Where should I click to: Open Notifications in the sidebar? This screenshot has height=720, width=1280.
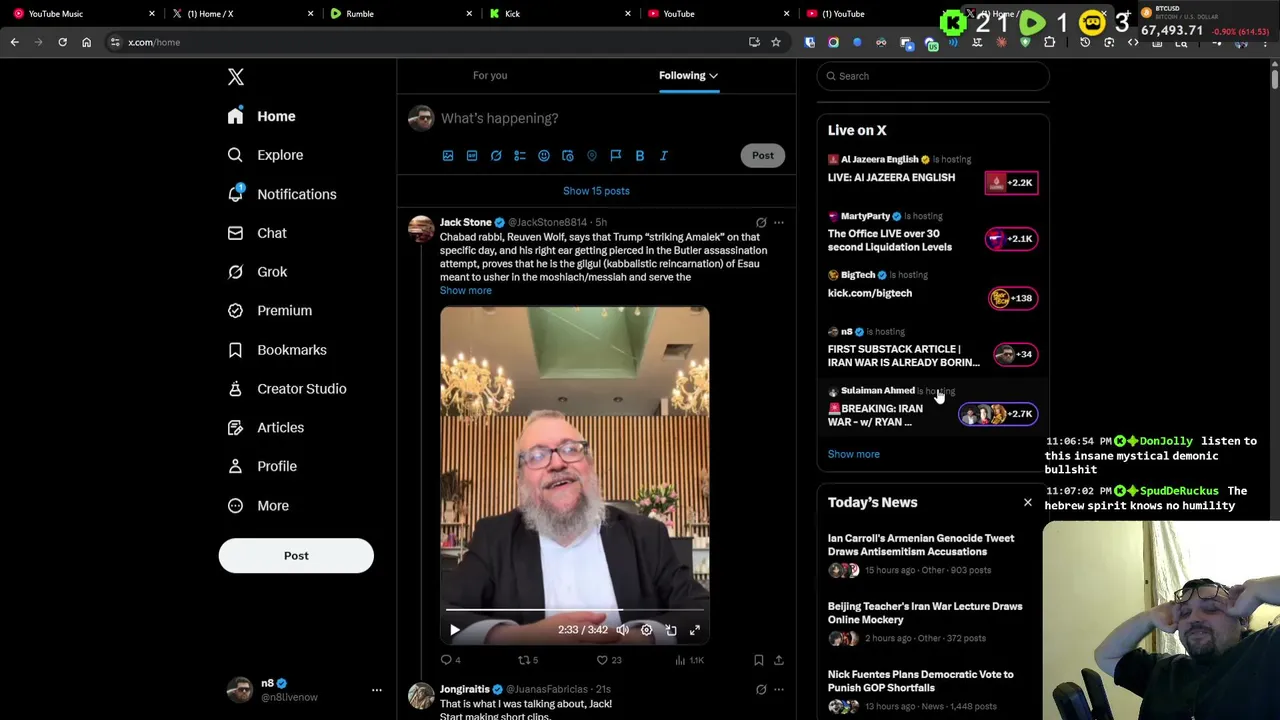click(x=282, y=194)
